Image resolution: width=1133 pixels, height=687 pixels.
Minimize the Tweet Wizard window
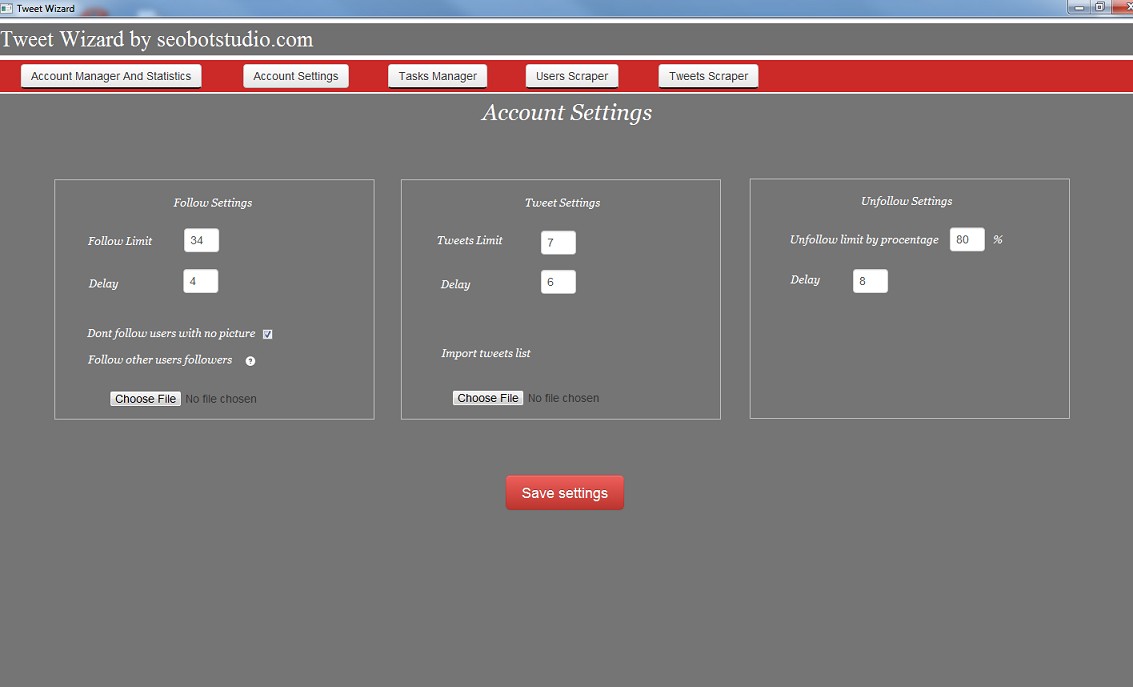click(1079, 7)
